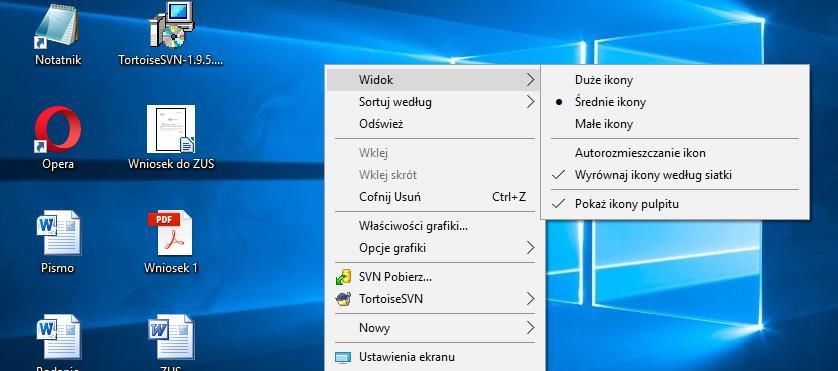Select the Wniosek do ZUS document icon
Screen dimensions: 838x371
[x=171, y=129]
